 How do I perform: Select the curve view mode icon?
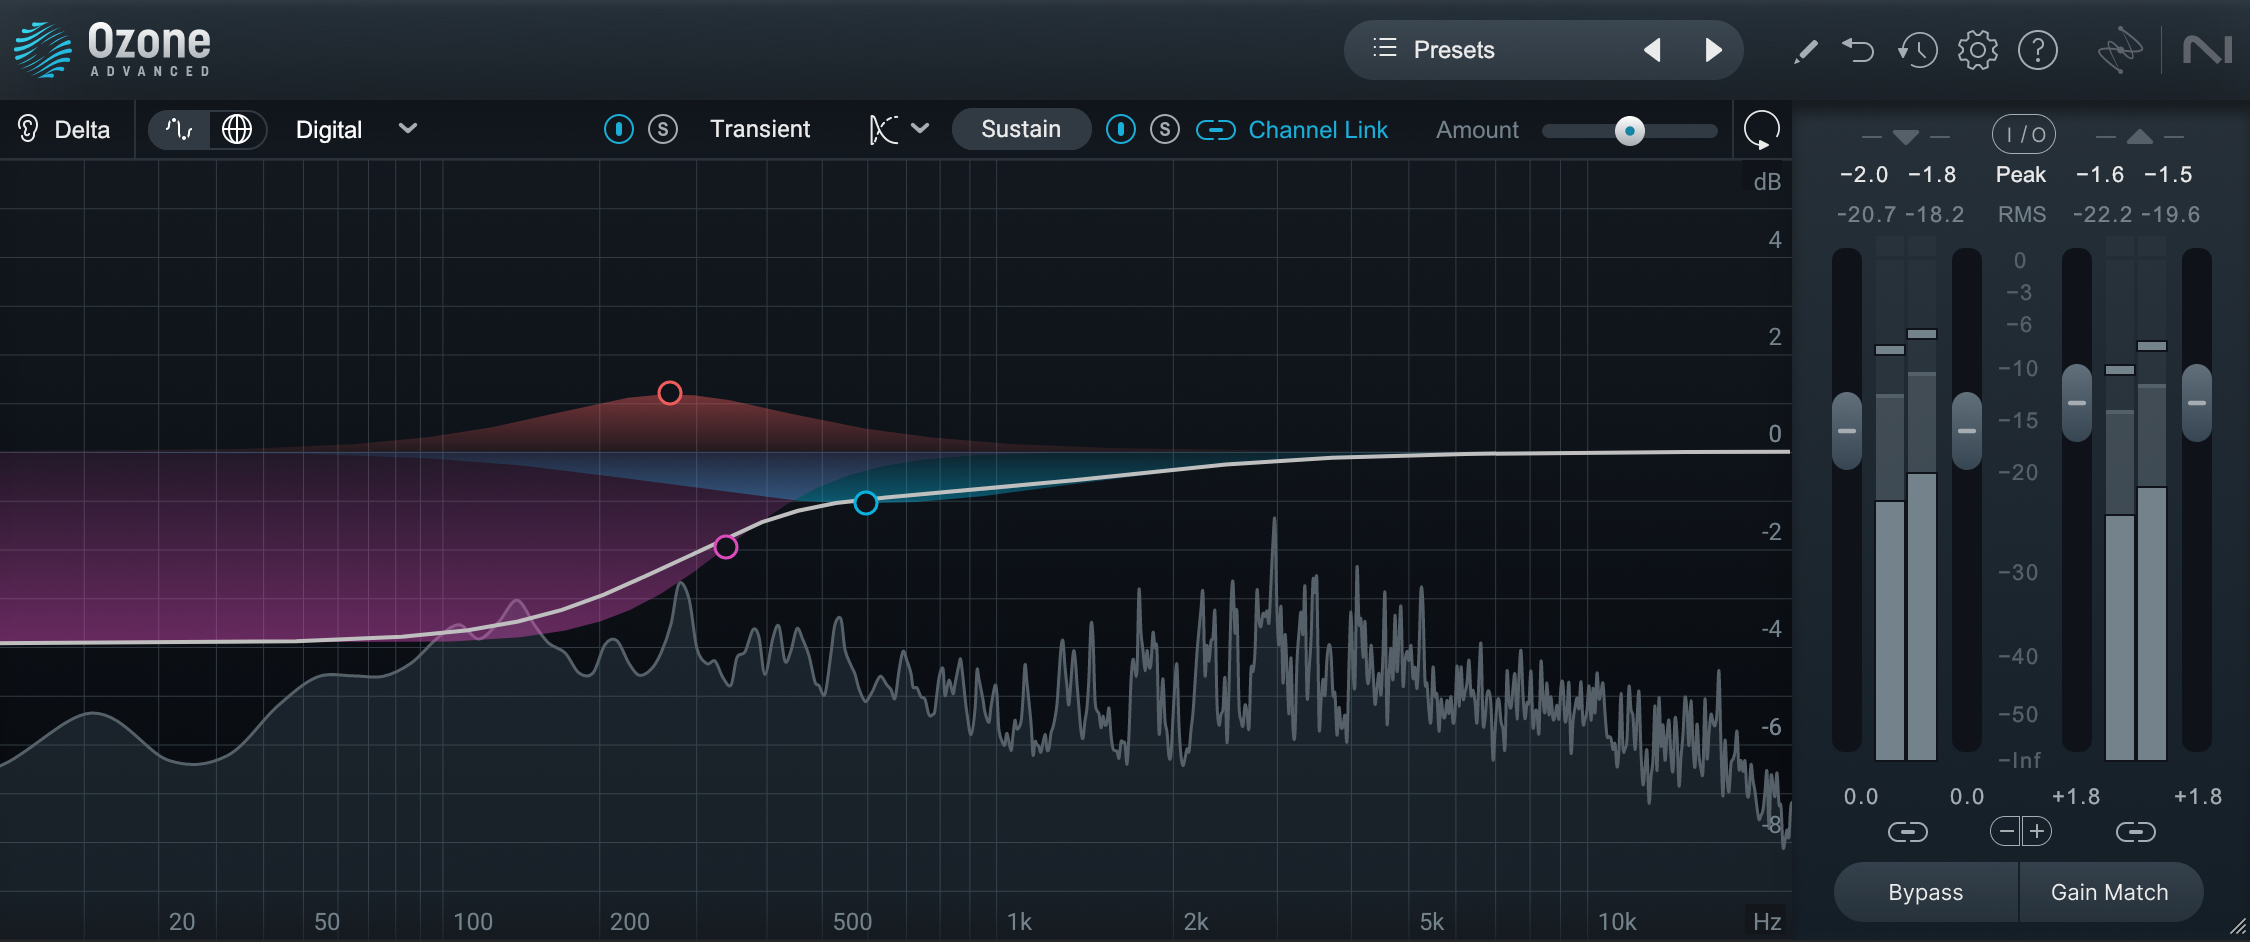pos(179,129)
